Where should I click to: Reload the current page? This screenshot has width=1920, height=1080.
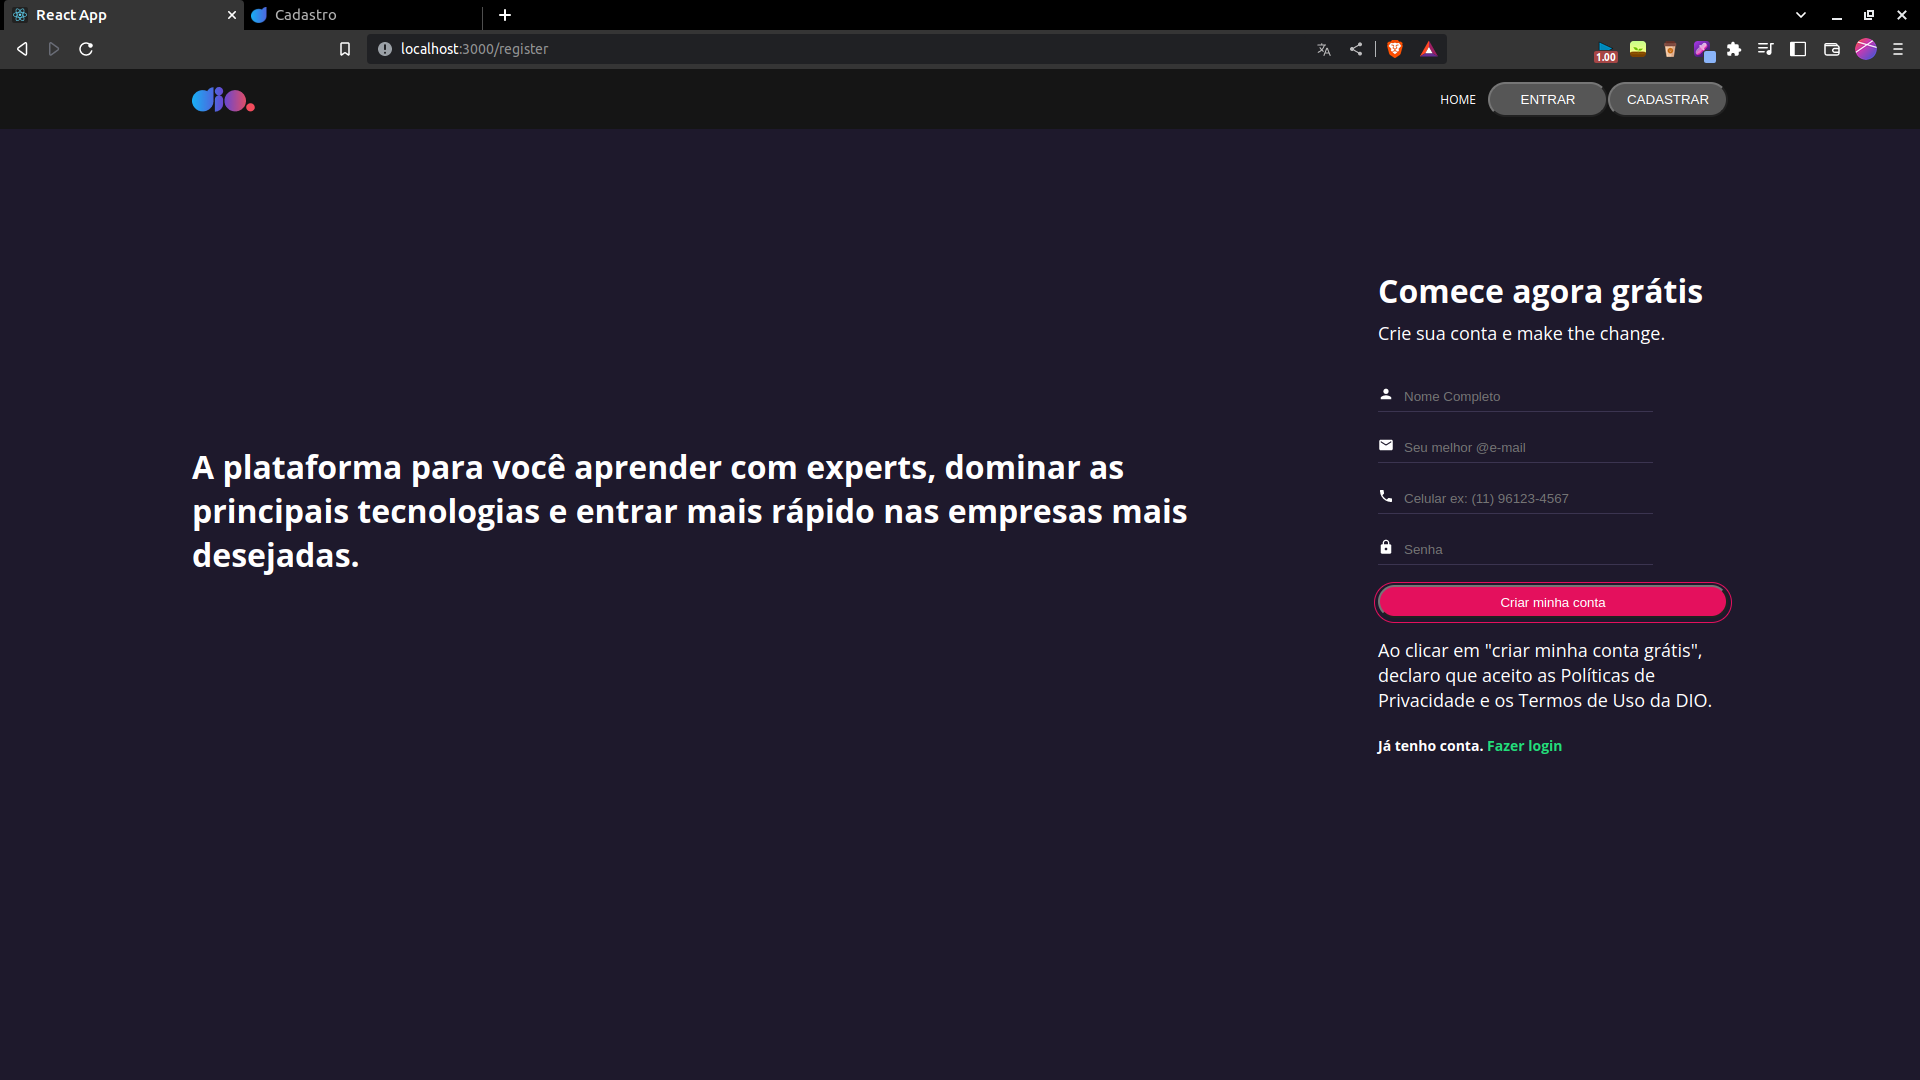coord(86,48)
